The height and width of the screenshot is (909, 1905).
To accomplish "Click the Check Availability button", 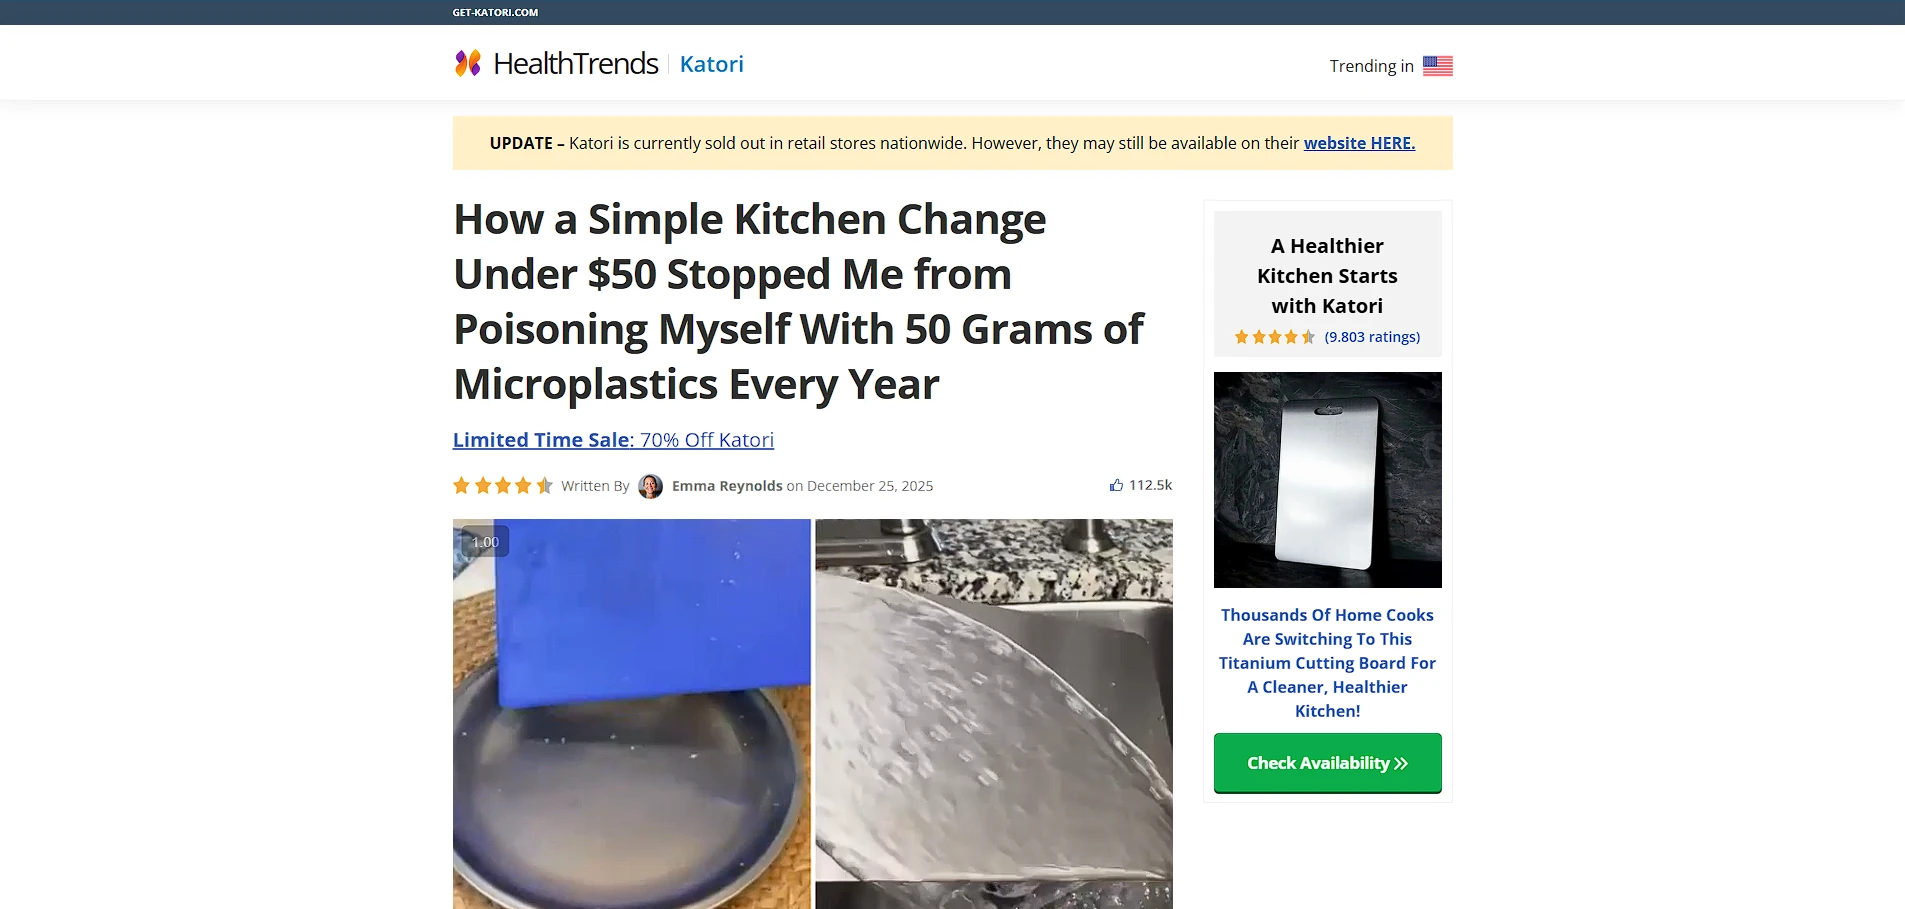I will [1327, 763].
